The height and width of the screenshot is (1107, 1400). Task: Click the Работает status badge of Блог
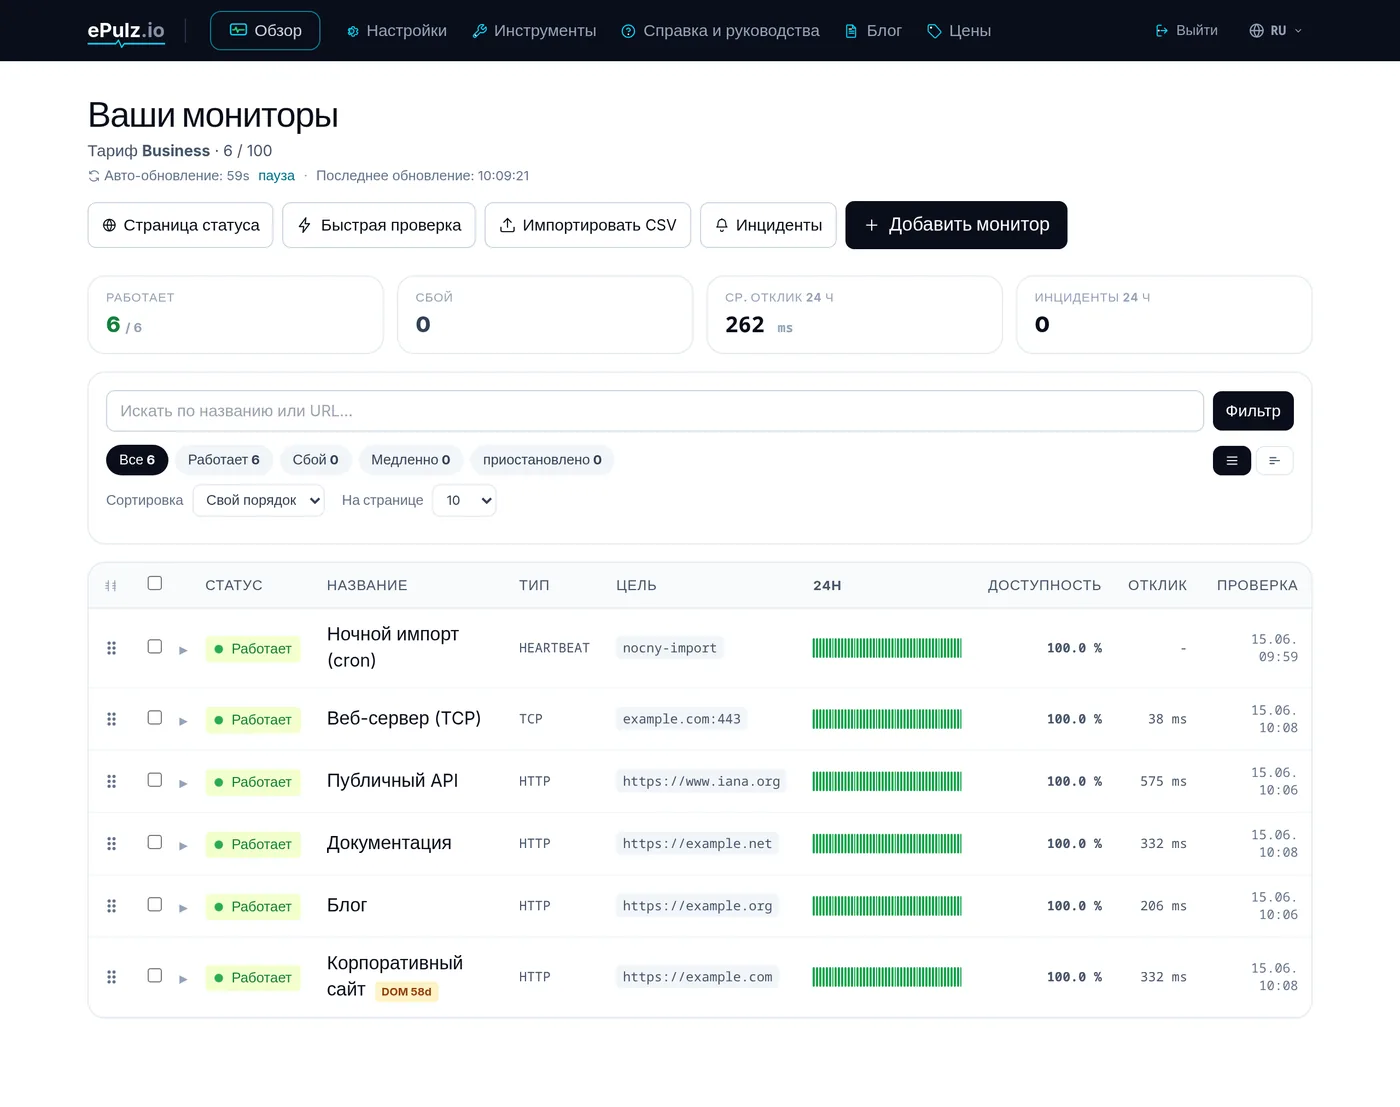click(x=253, y=906)
